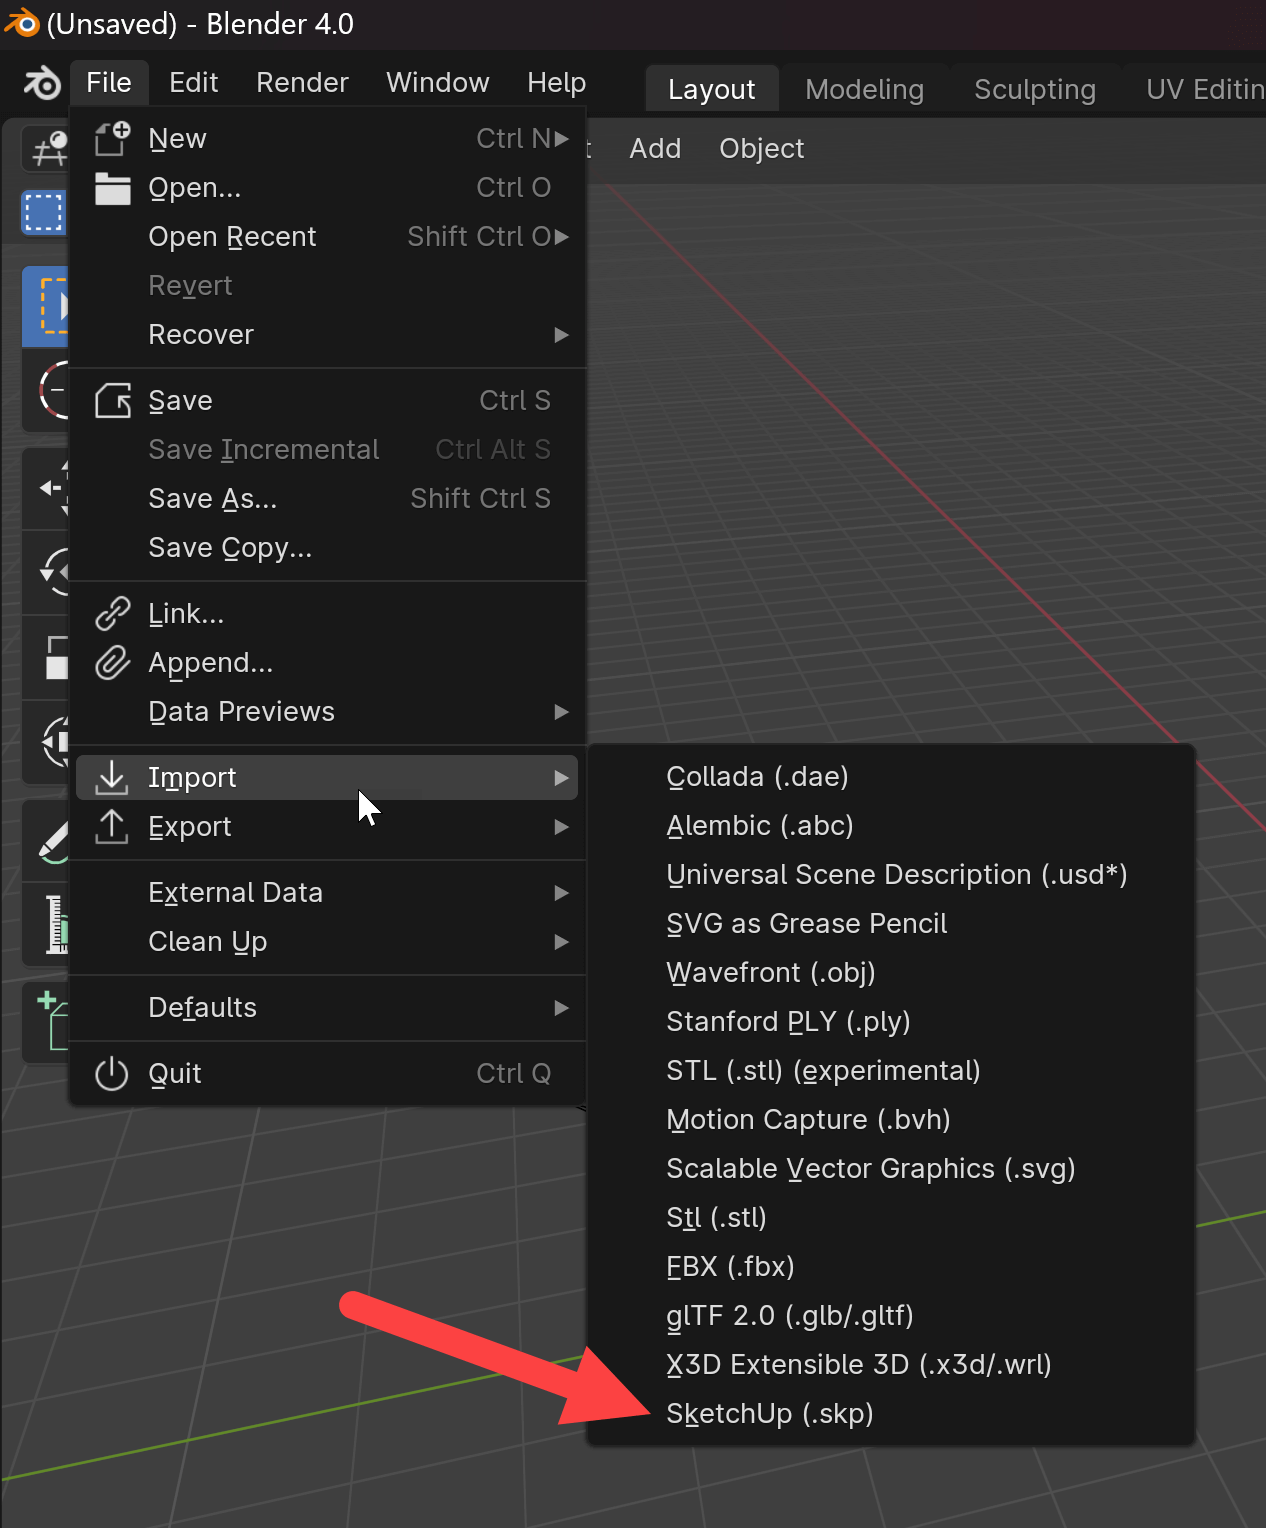Expand the Export submenu
Viewport: 1266px width, 1528px height.
190,826
